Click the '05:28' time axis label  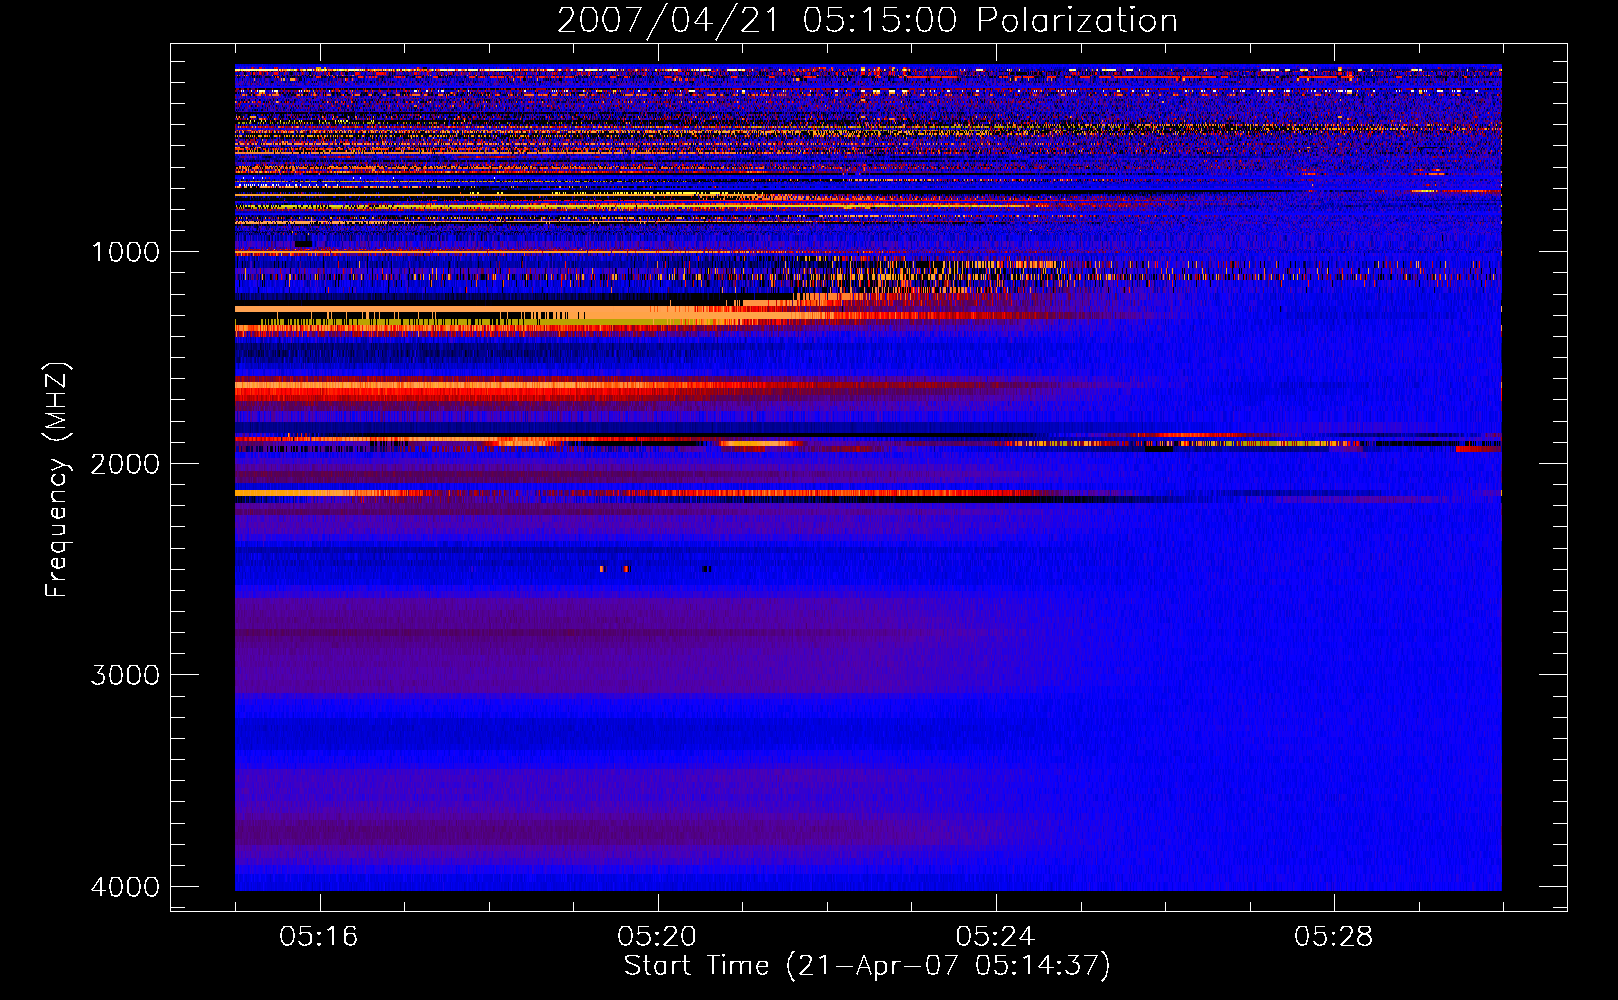click(1333, 937)
